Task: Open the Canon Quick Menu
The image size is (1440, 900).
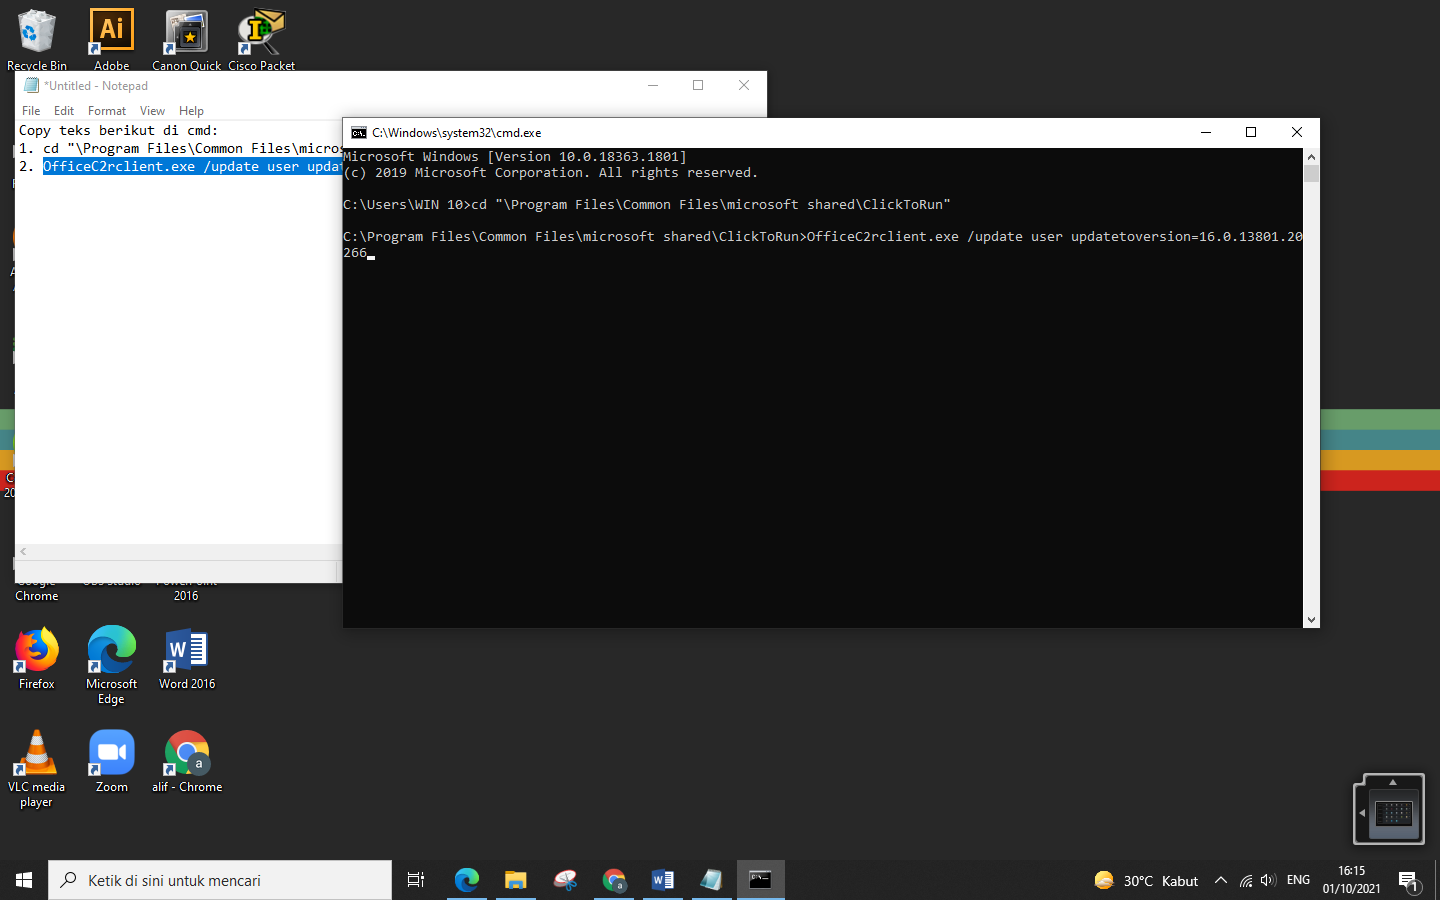Action: click(186, 30)
